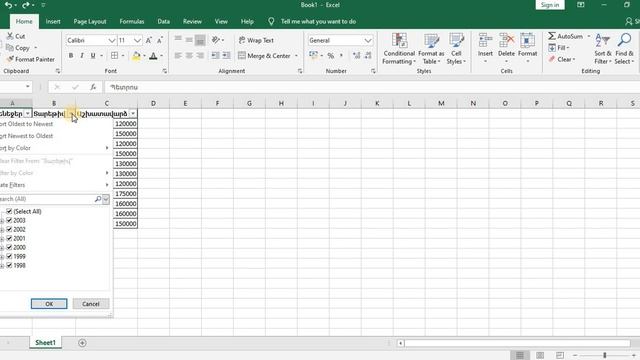This screenshot has width=640, height=360.
Task: Toggle Bold formatting
Action: (71, 56)
